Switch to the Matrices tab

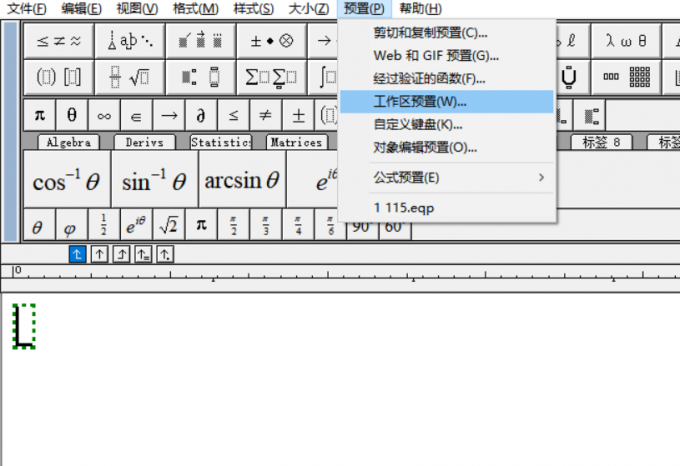(x=297, y=142)
